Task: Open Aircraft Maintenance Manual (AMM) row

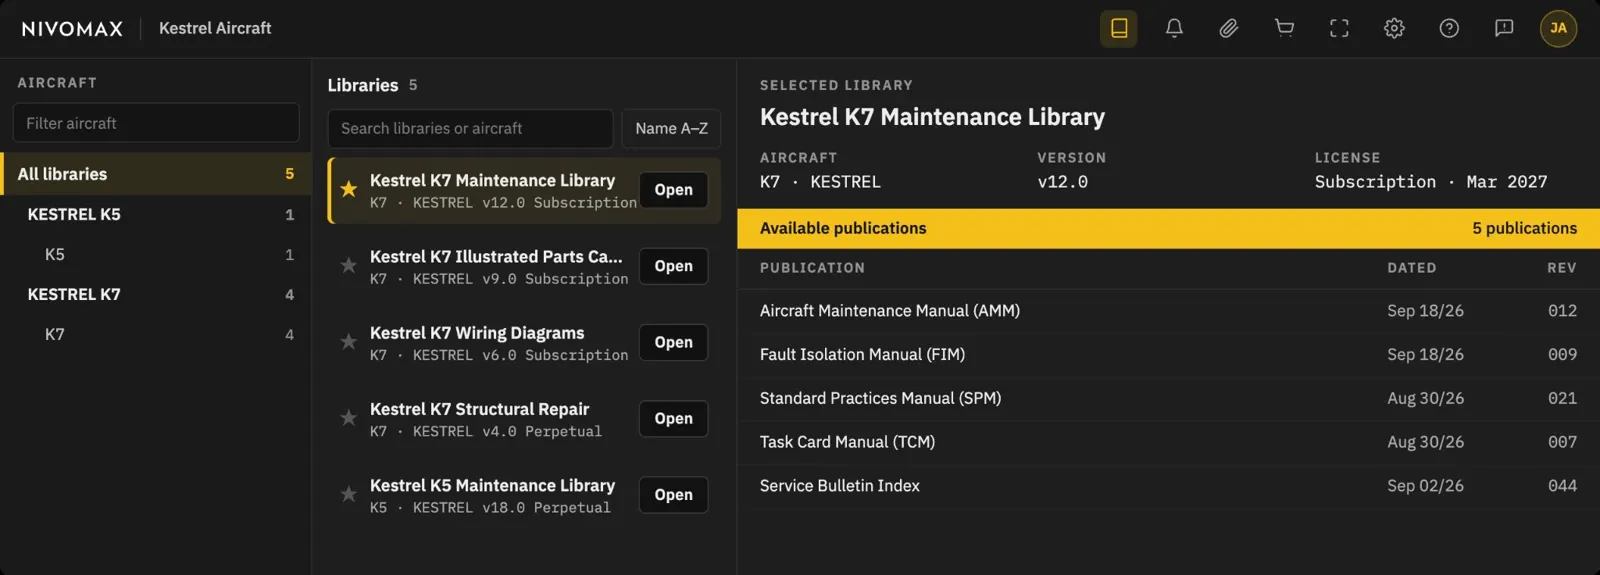Action: click(x=1168, y=311)
